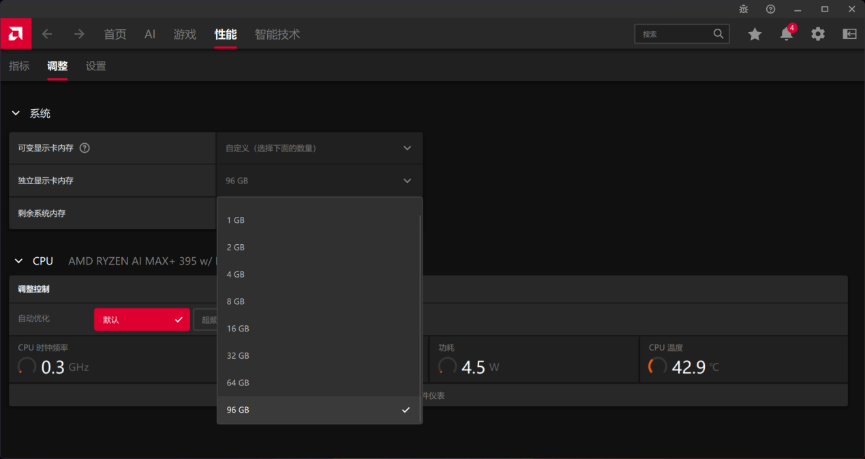The width and height of the screenshot is (865, 459).
Task: Click the 剩余系统内存 label
Action: point(42,213)
